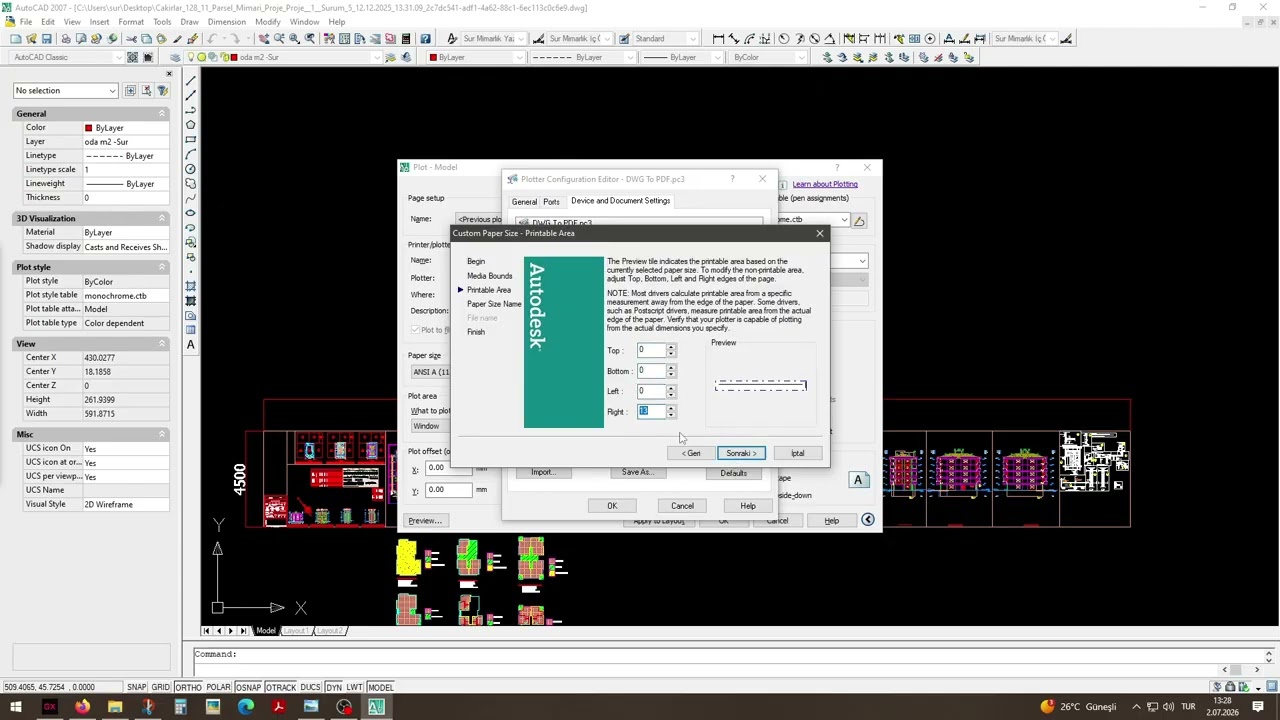
Task: Click the Geri (Back) button
Action: (692, 453)
